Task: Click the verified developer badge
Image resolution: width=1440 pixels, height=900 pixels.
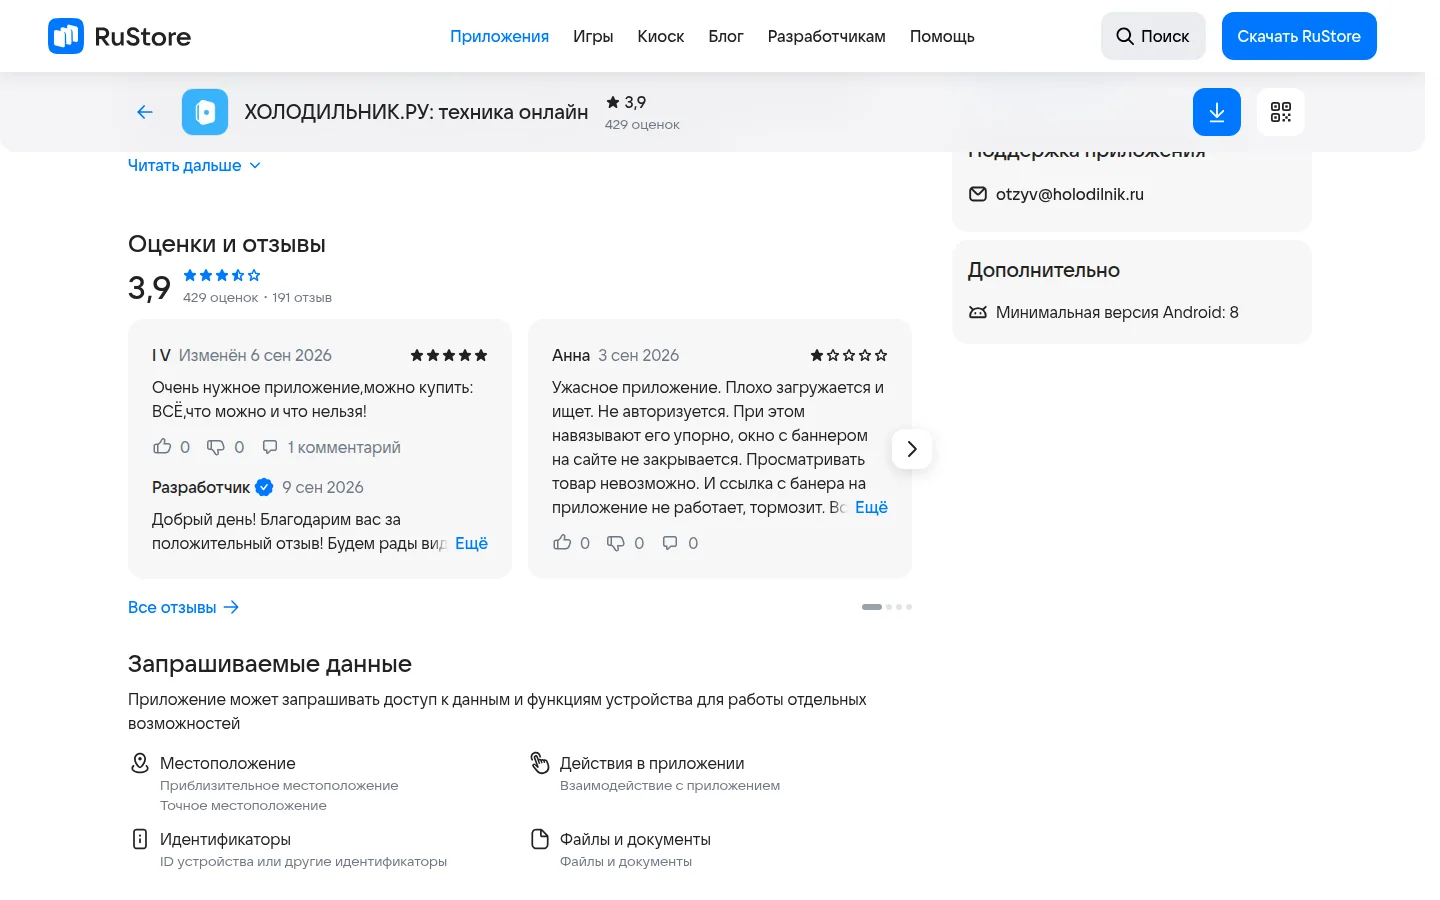Action: coord(264,487)
